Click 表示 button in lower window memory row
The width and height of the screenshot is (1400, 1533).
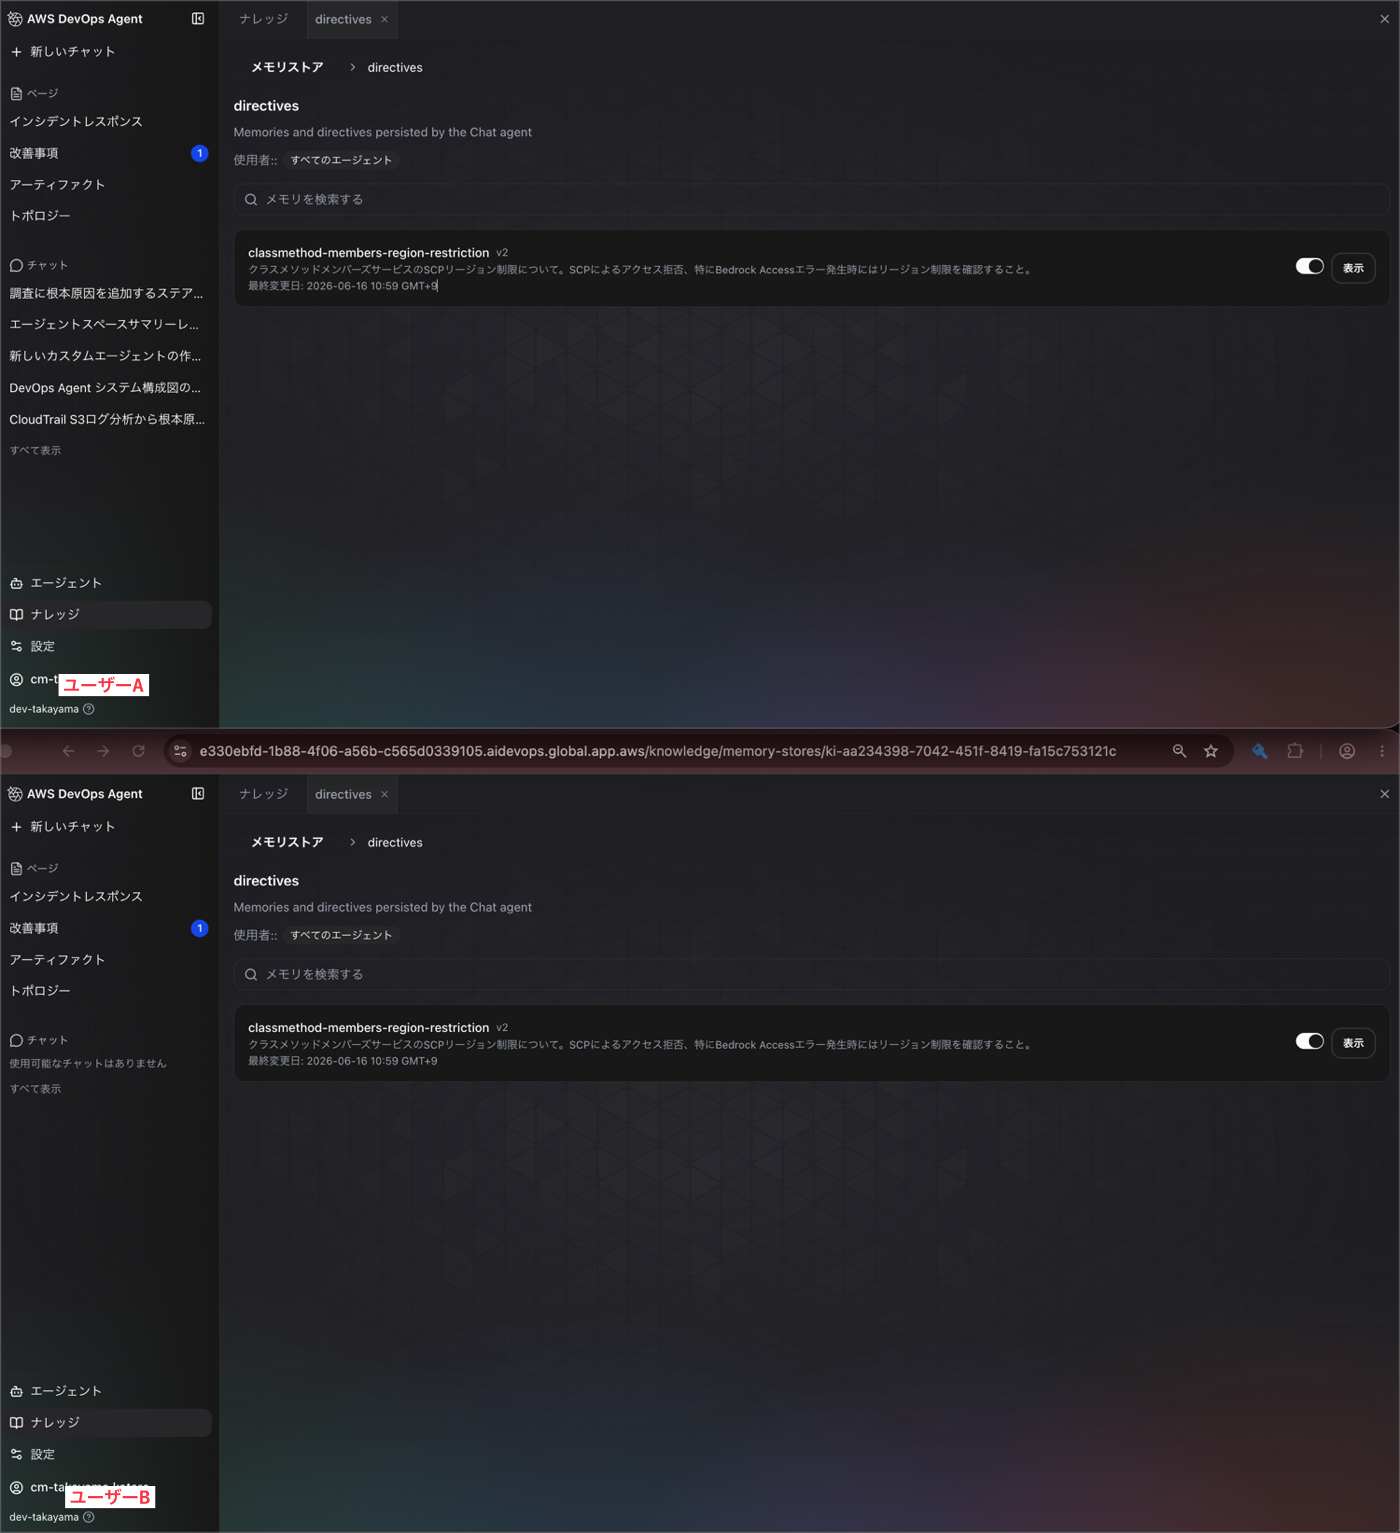(1353, 1043)
